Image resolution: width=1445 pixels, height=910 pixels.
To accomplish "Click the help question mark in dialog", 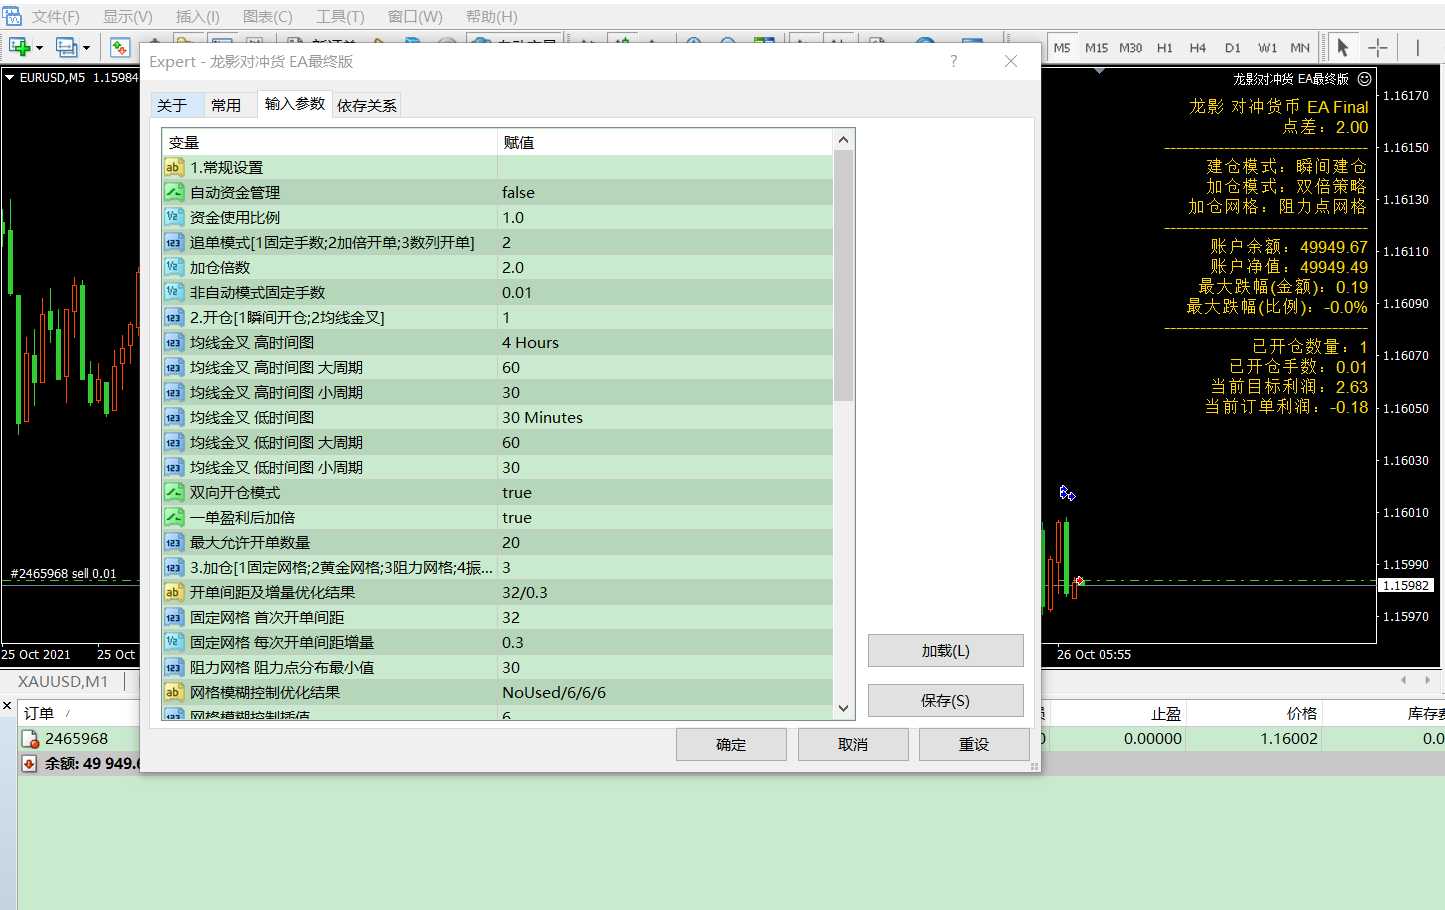I will click(x=953, y=61).
